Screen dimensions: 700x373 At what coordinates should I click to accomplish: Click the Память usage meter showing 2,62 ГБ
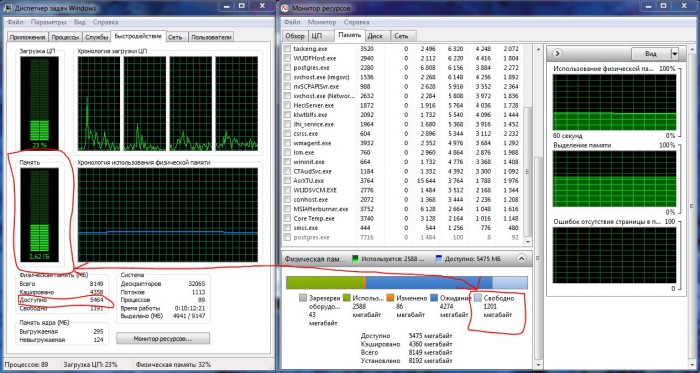[39, 215]
